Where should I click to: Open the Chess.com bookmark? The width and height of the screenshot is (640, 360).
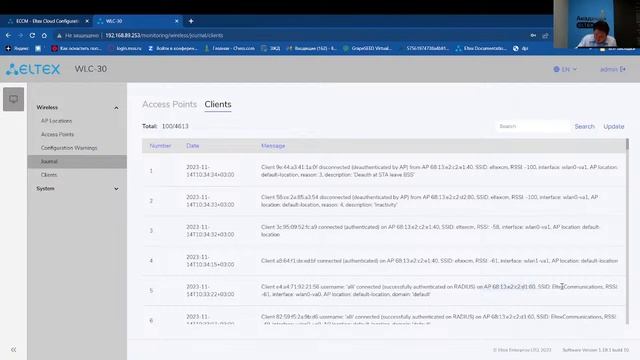(229, 48)
